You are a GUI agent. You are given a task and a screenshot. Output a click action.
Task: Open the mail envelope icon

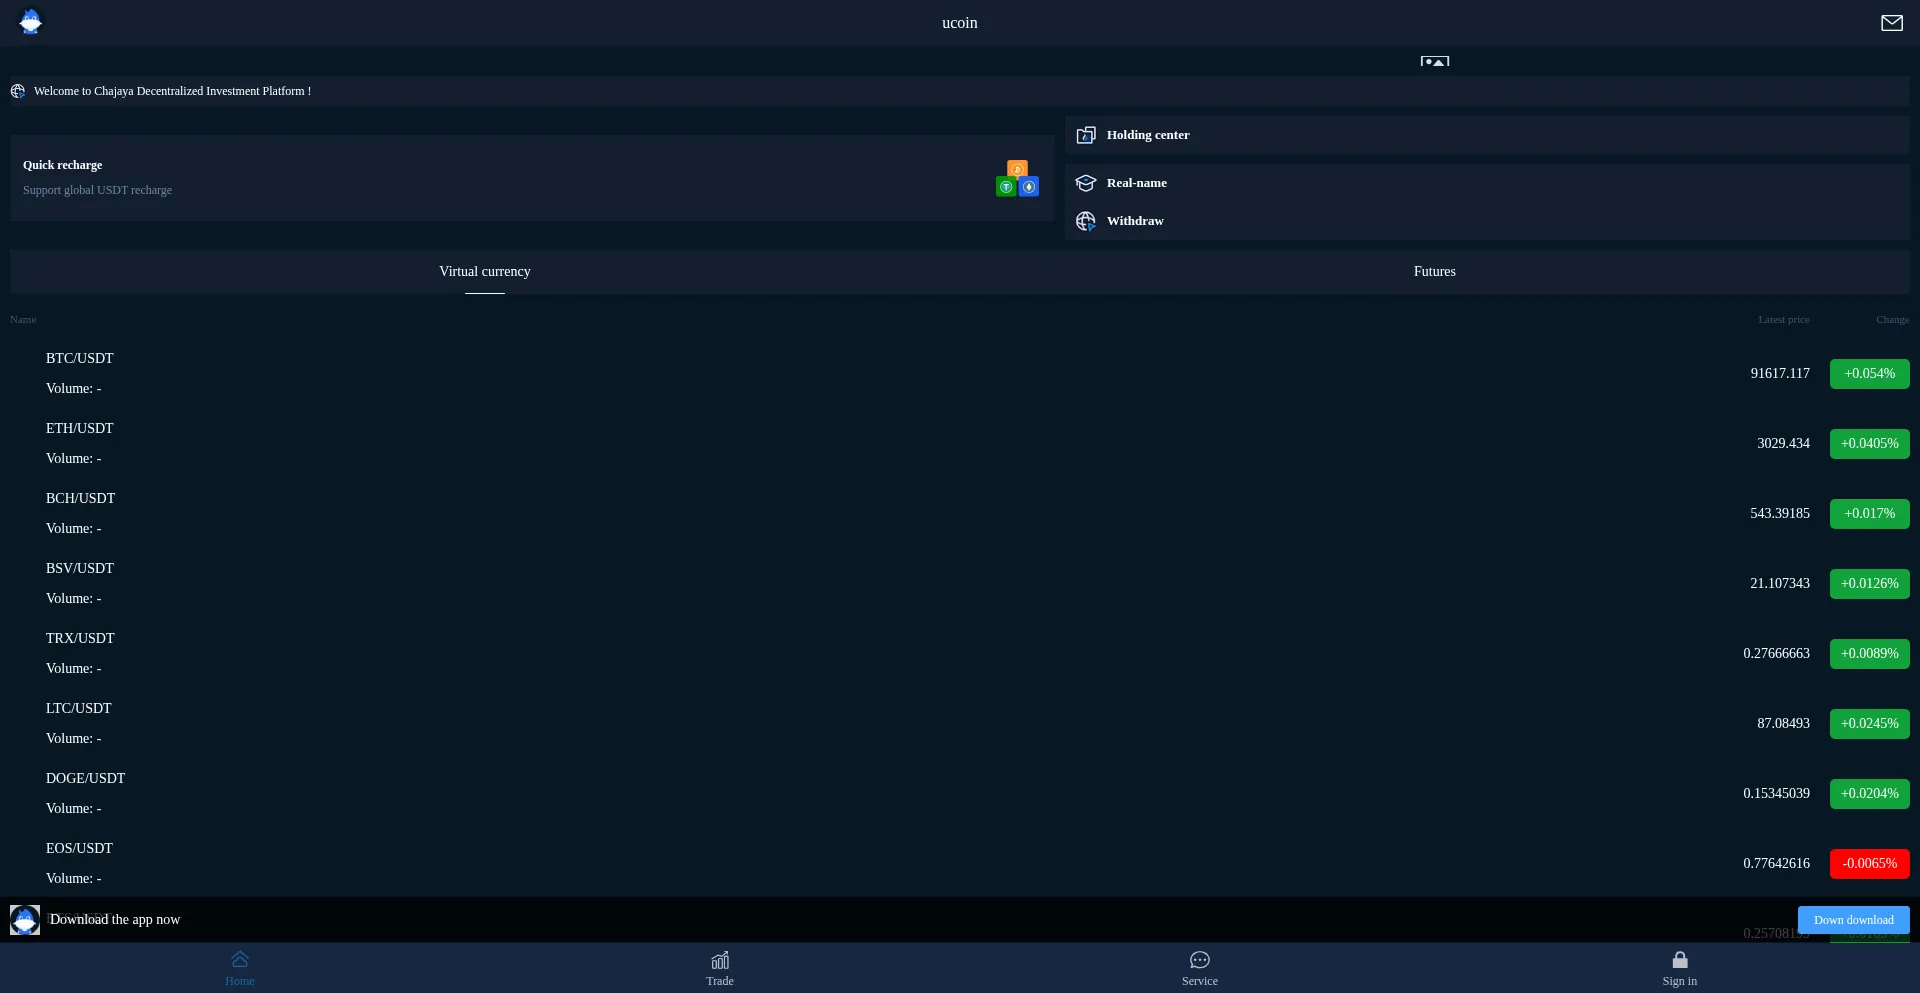tap(1891, 23)
